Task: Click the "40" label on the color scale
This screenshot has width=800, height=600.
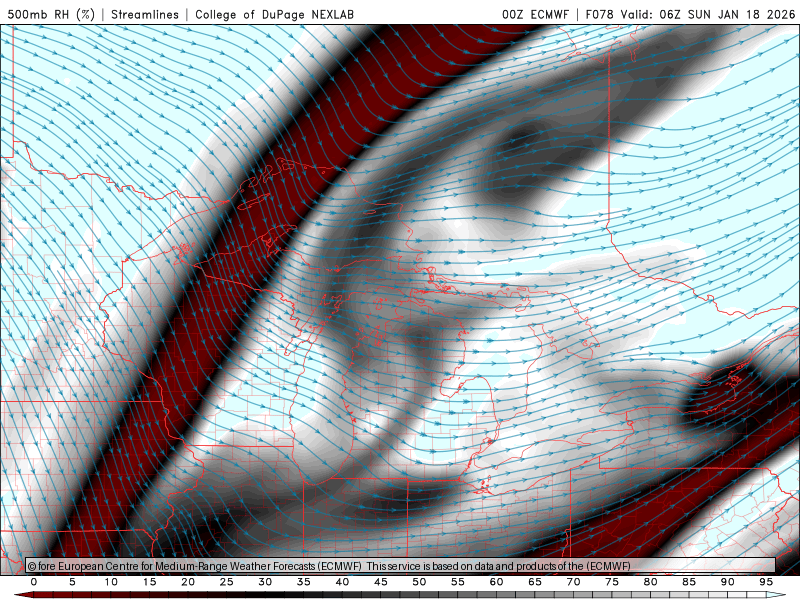Action: pyautogui.click(x=342, y=582)
